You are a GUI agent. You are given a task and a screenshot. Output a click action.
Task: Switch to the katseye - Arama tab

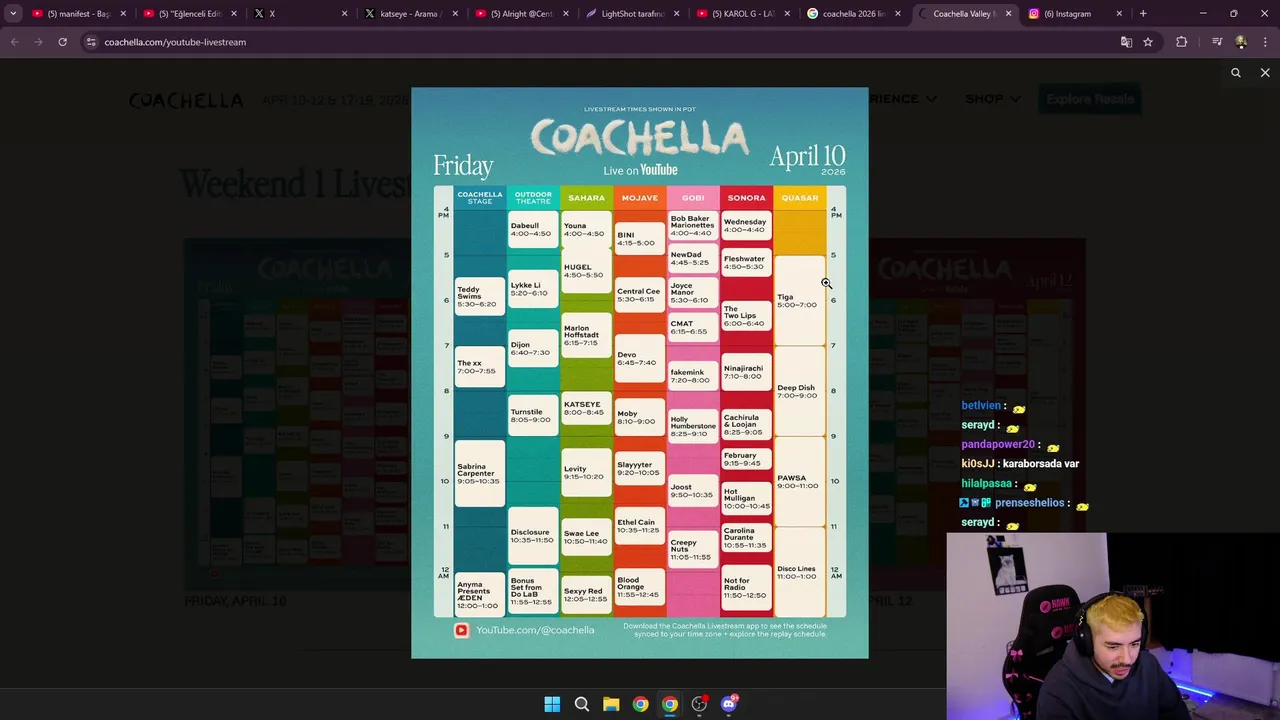pyautogui.click(x=410, y=14)
